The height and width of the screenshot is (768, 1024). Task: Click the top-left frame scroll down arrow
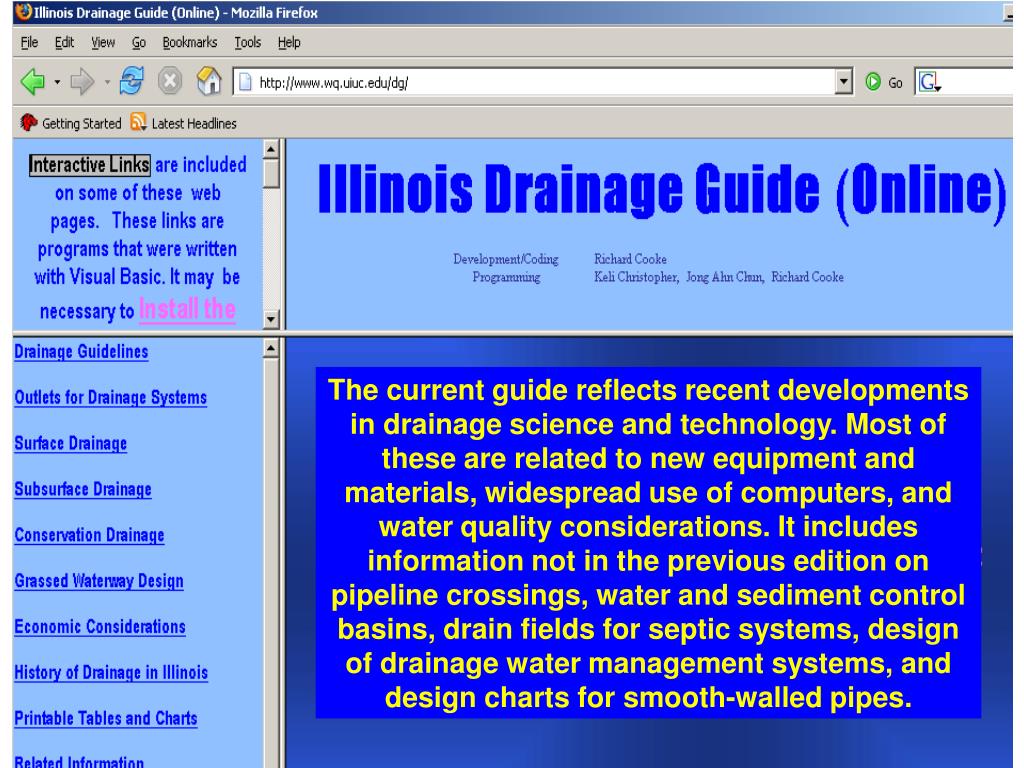tap(271, 319)
